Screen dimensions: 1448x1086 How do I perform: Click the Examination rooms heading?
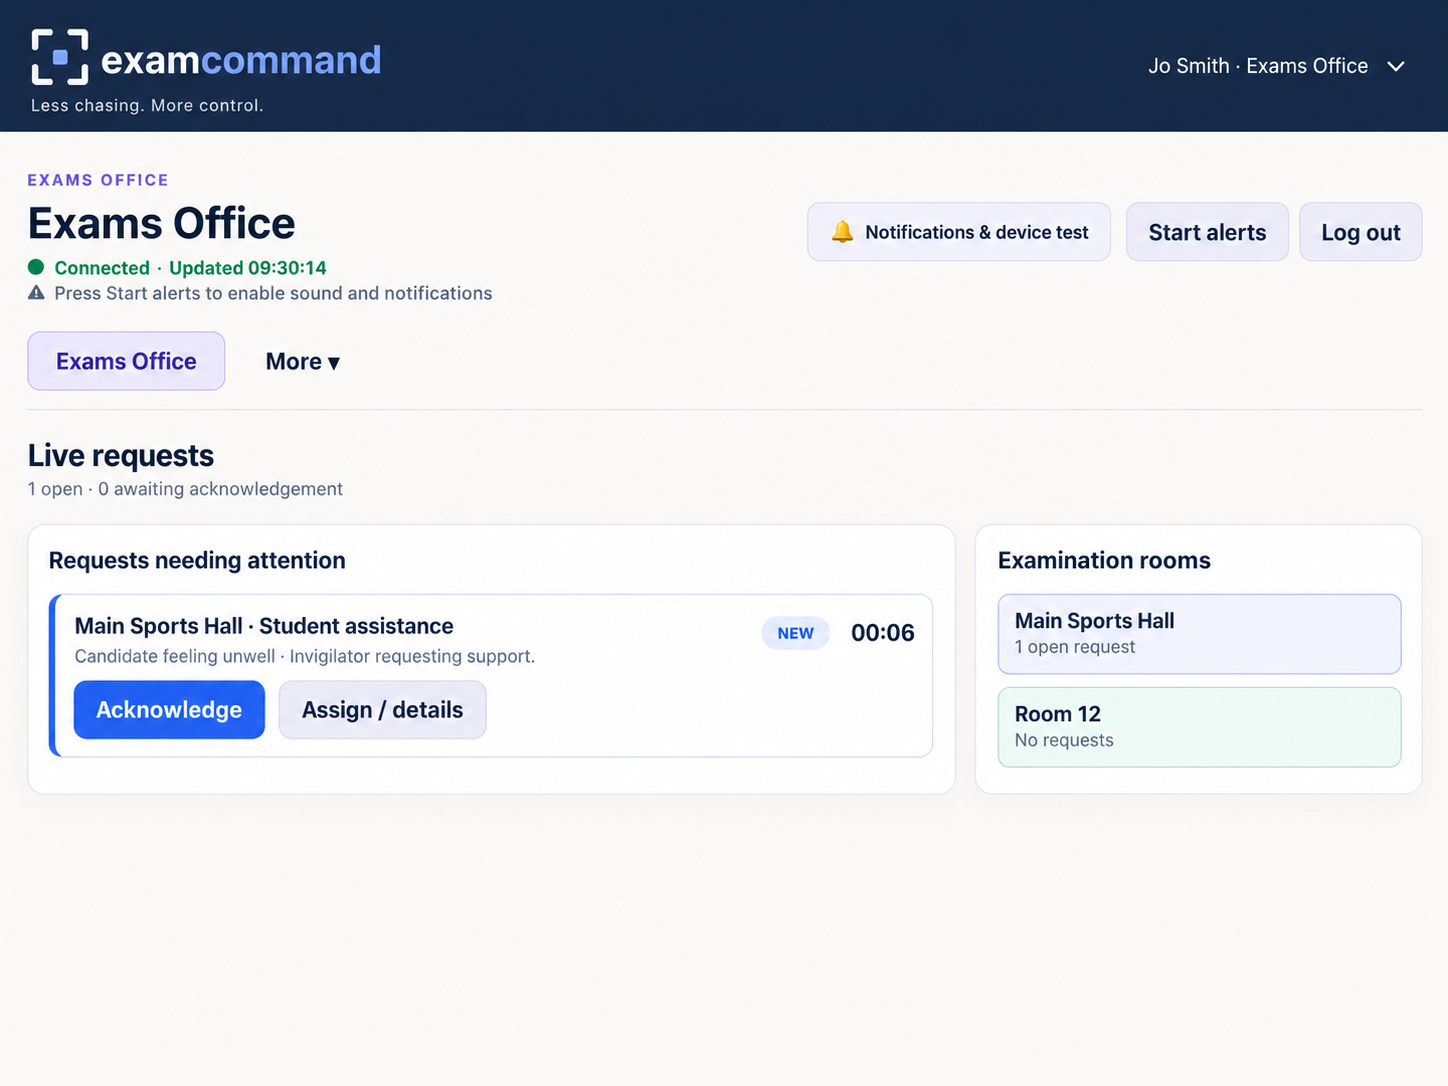point(1104,560)
